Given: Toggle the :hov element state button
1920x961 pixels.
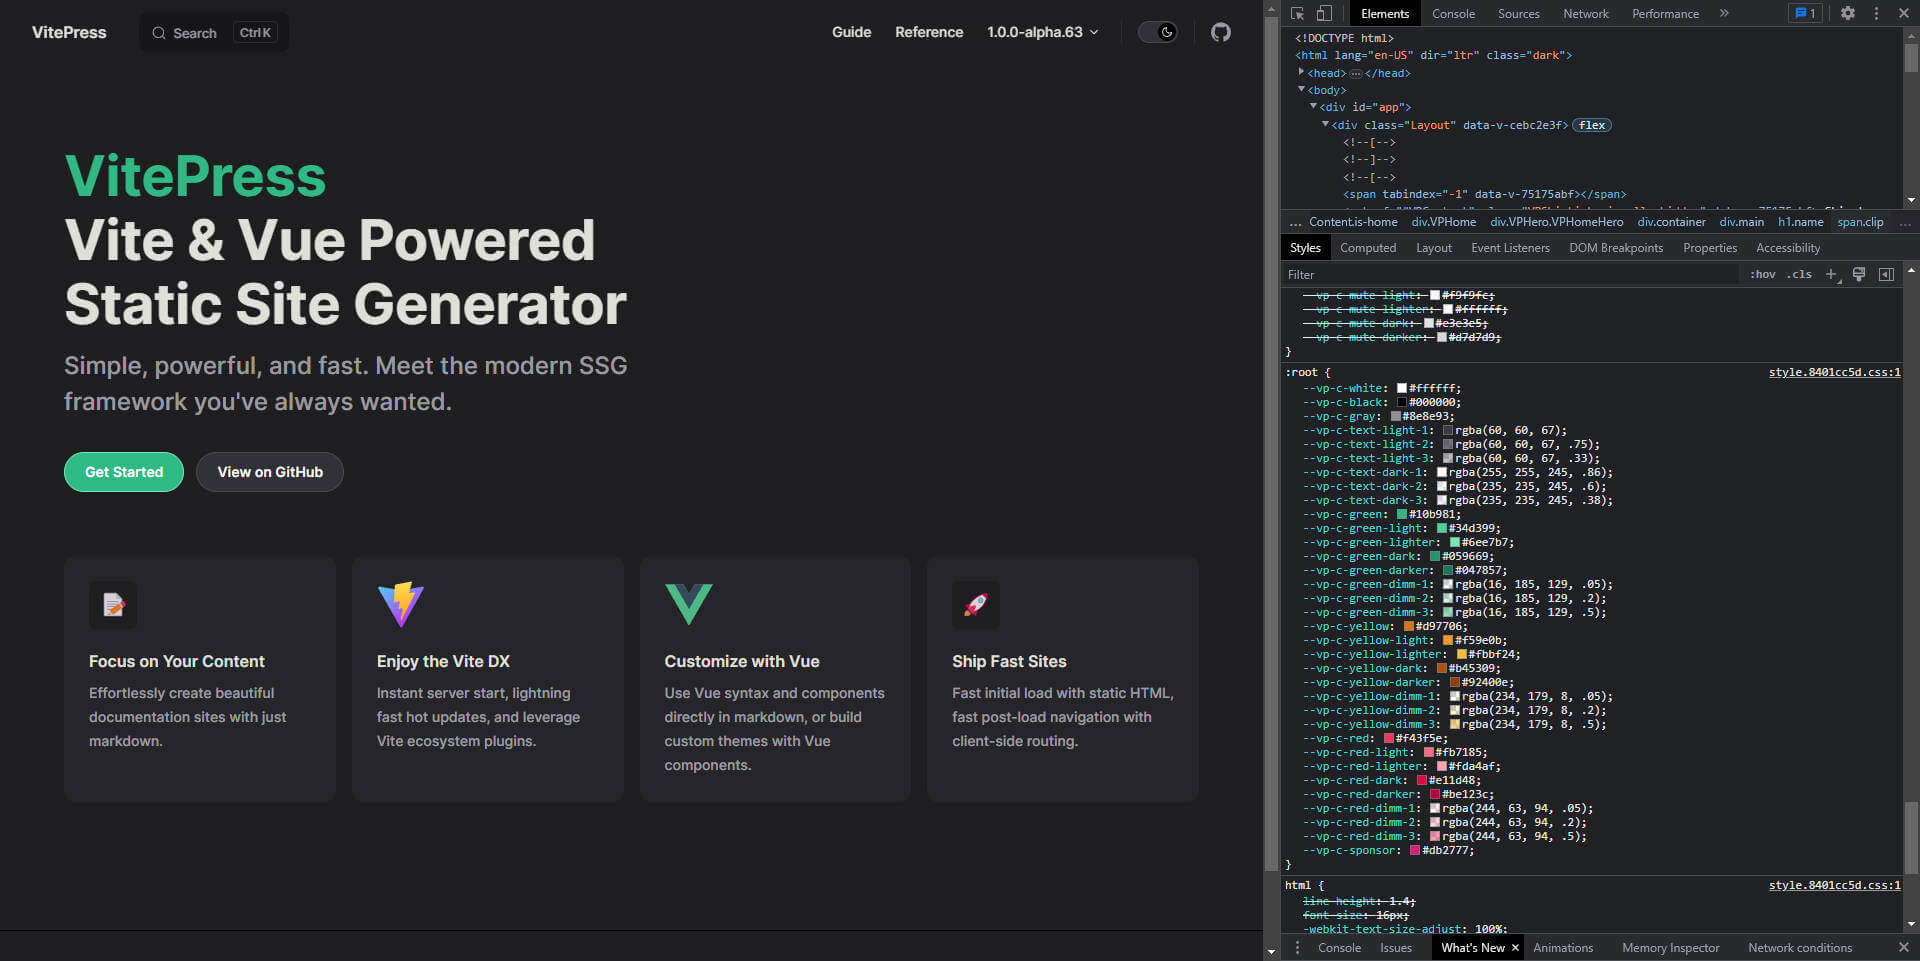Looking at the screenshot, I should pyautogui.click(x=1763, y=274).
